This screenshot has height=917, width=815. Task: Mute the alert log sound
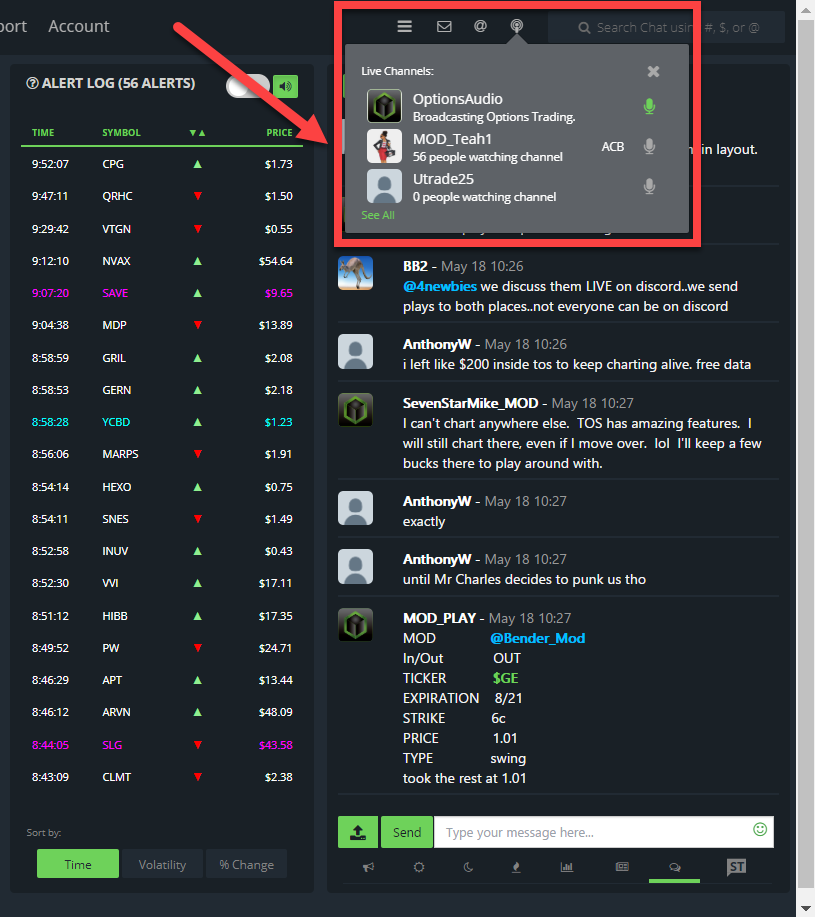[x=286, y=86]
